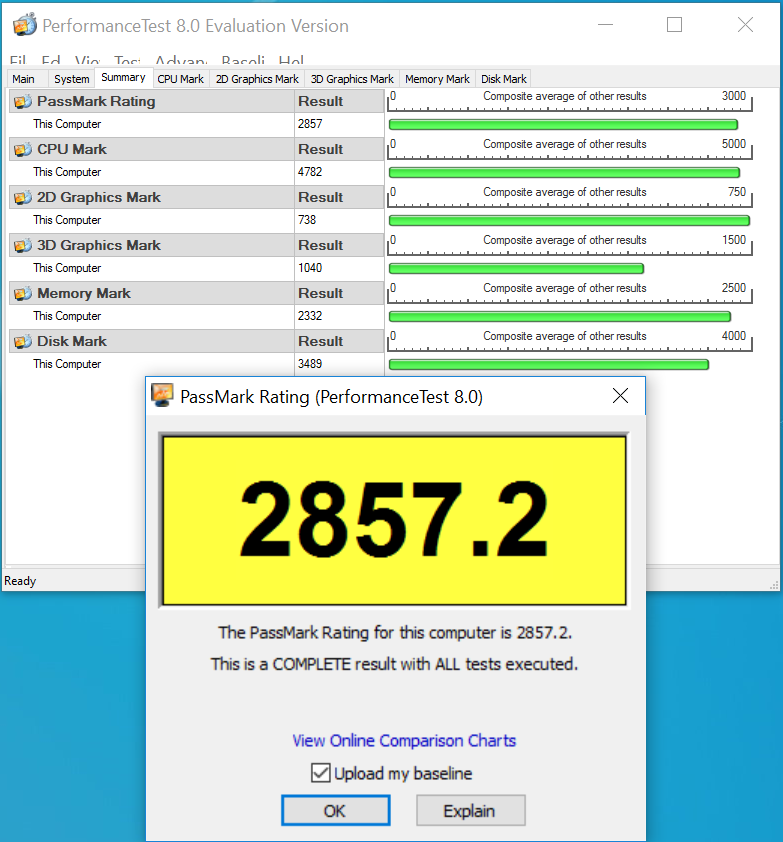
Task: Open View Online Comparison Charts link
Action: click(404, 741)
